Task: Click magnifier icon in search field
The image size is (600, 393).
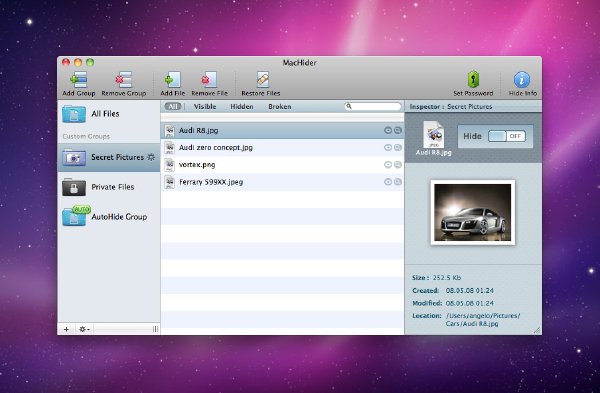Action: pos(349,106)
